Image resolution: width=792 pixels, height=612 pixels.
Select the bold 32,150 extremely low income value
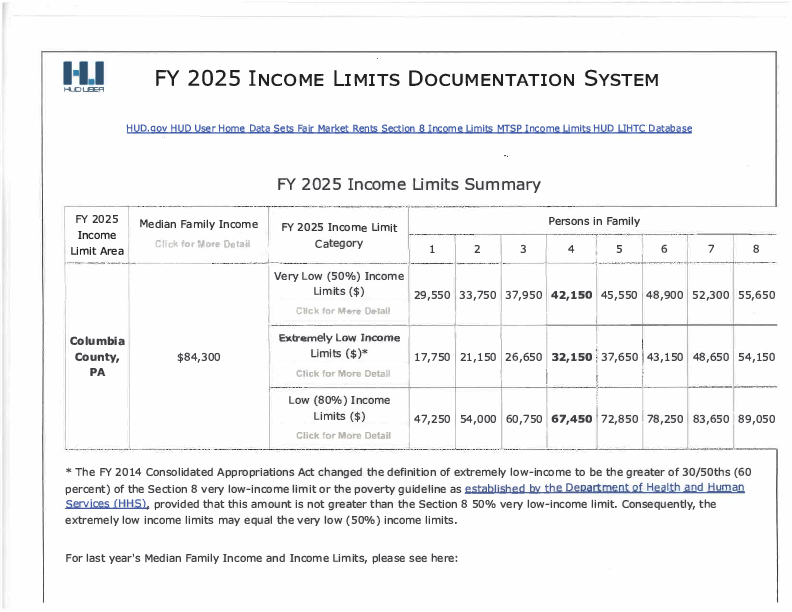571,357
